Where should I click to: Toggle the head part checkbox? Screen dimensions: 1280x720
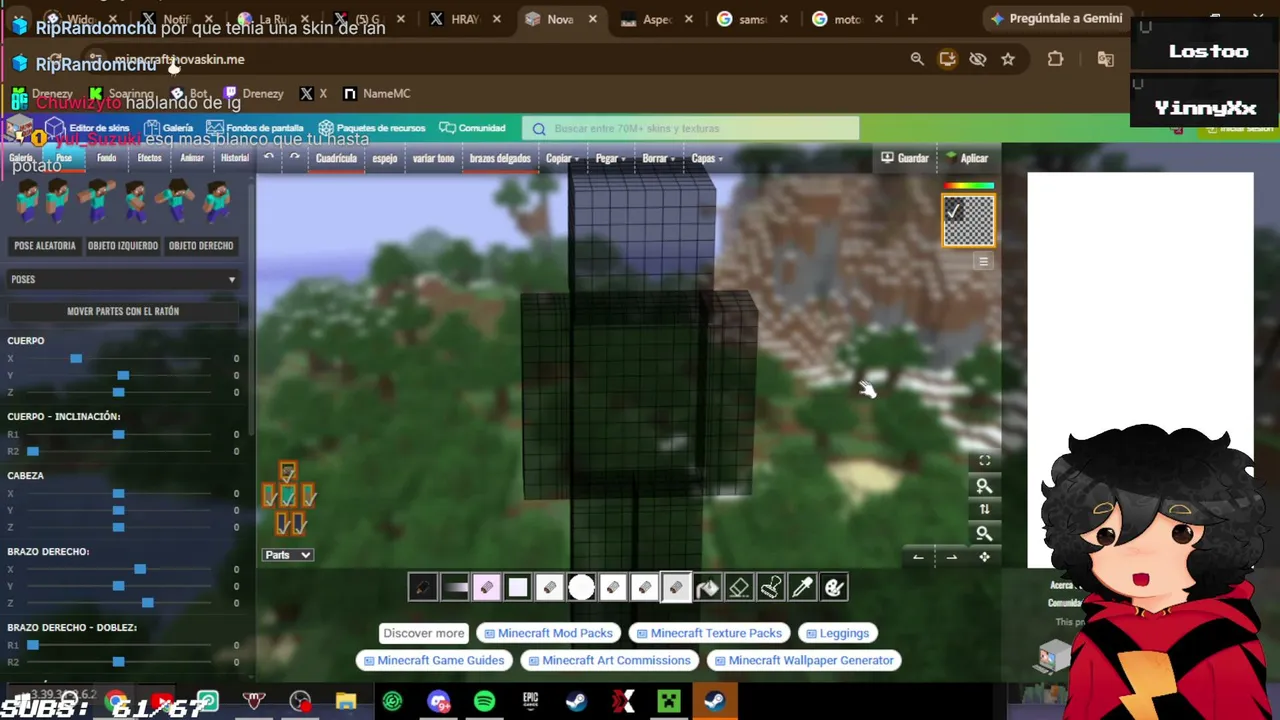[x=288, y=471]
